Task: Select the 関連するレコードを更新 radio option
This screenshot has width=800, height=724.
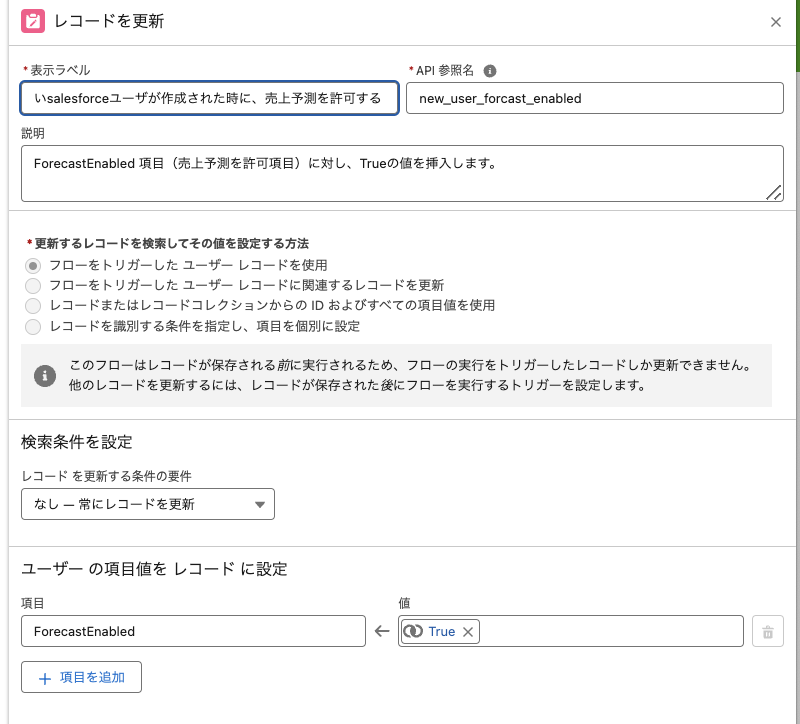Action: pyautogui.click(x=34, y=286)
